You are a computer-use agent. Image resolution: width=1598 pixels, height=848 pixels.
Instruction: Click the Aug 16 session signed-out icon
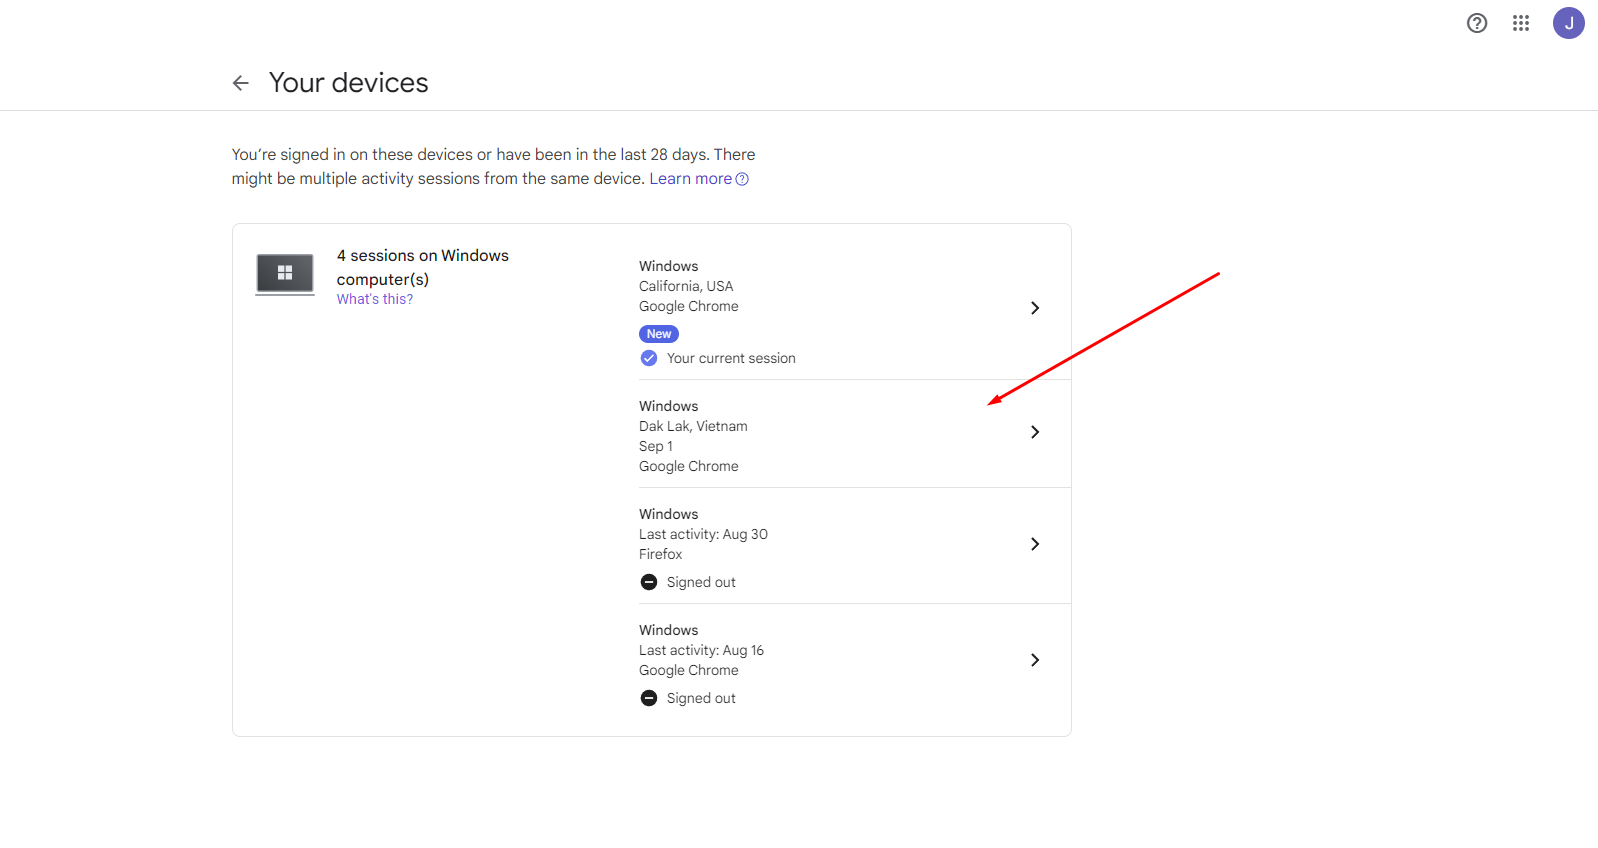tap(649, 698)
